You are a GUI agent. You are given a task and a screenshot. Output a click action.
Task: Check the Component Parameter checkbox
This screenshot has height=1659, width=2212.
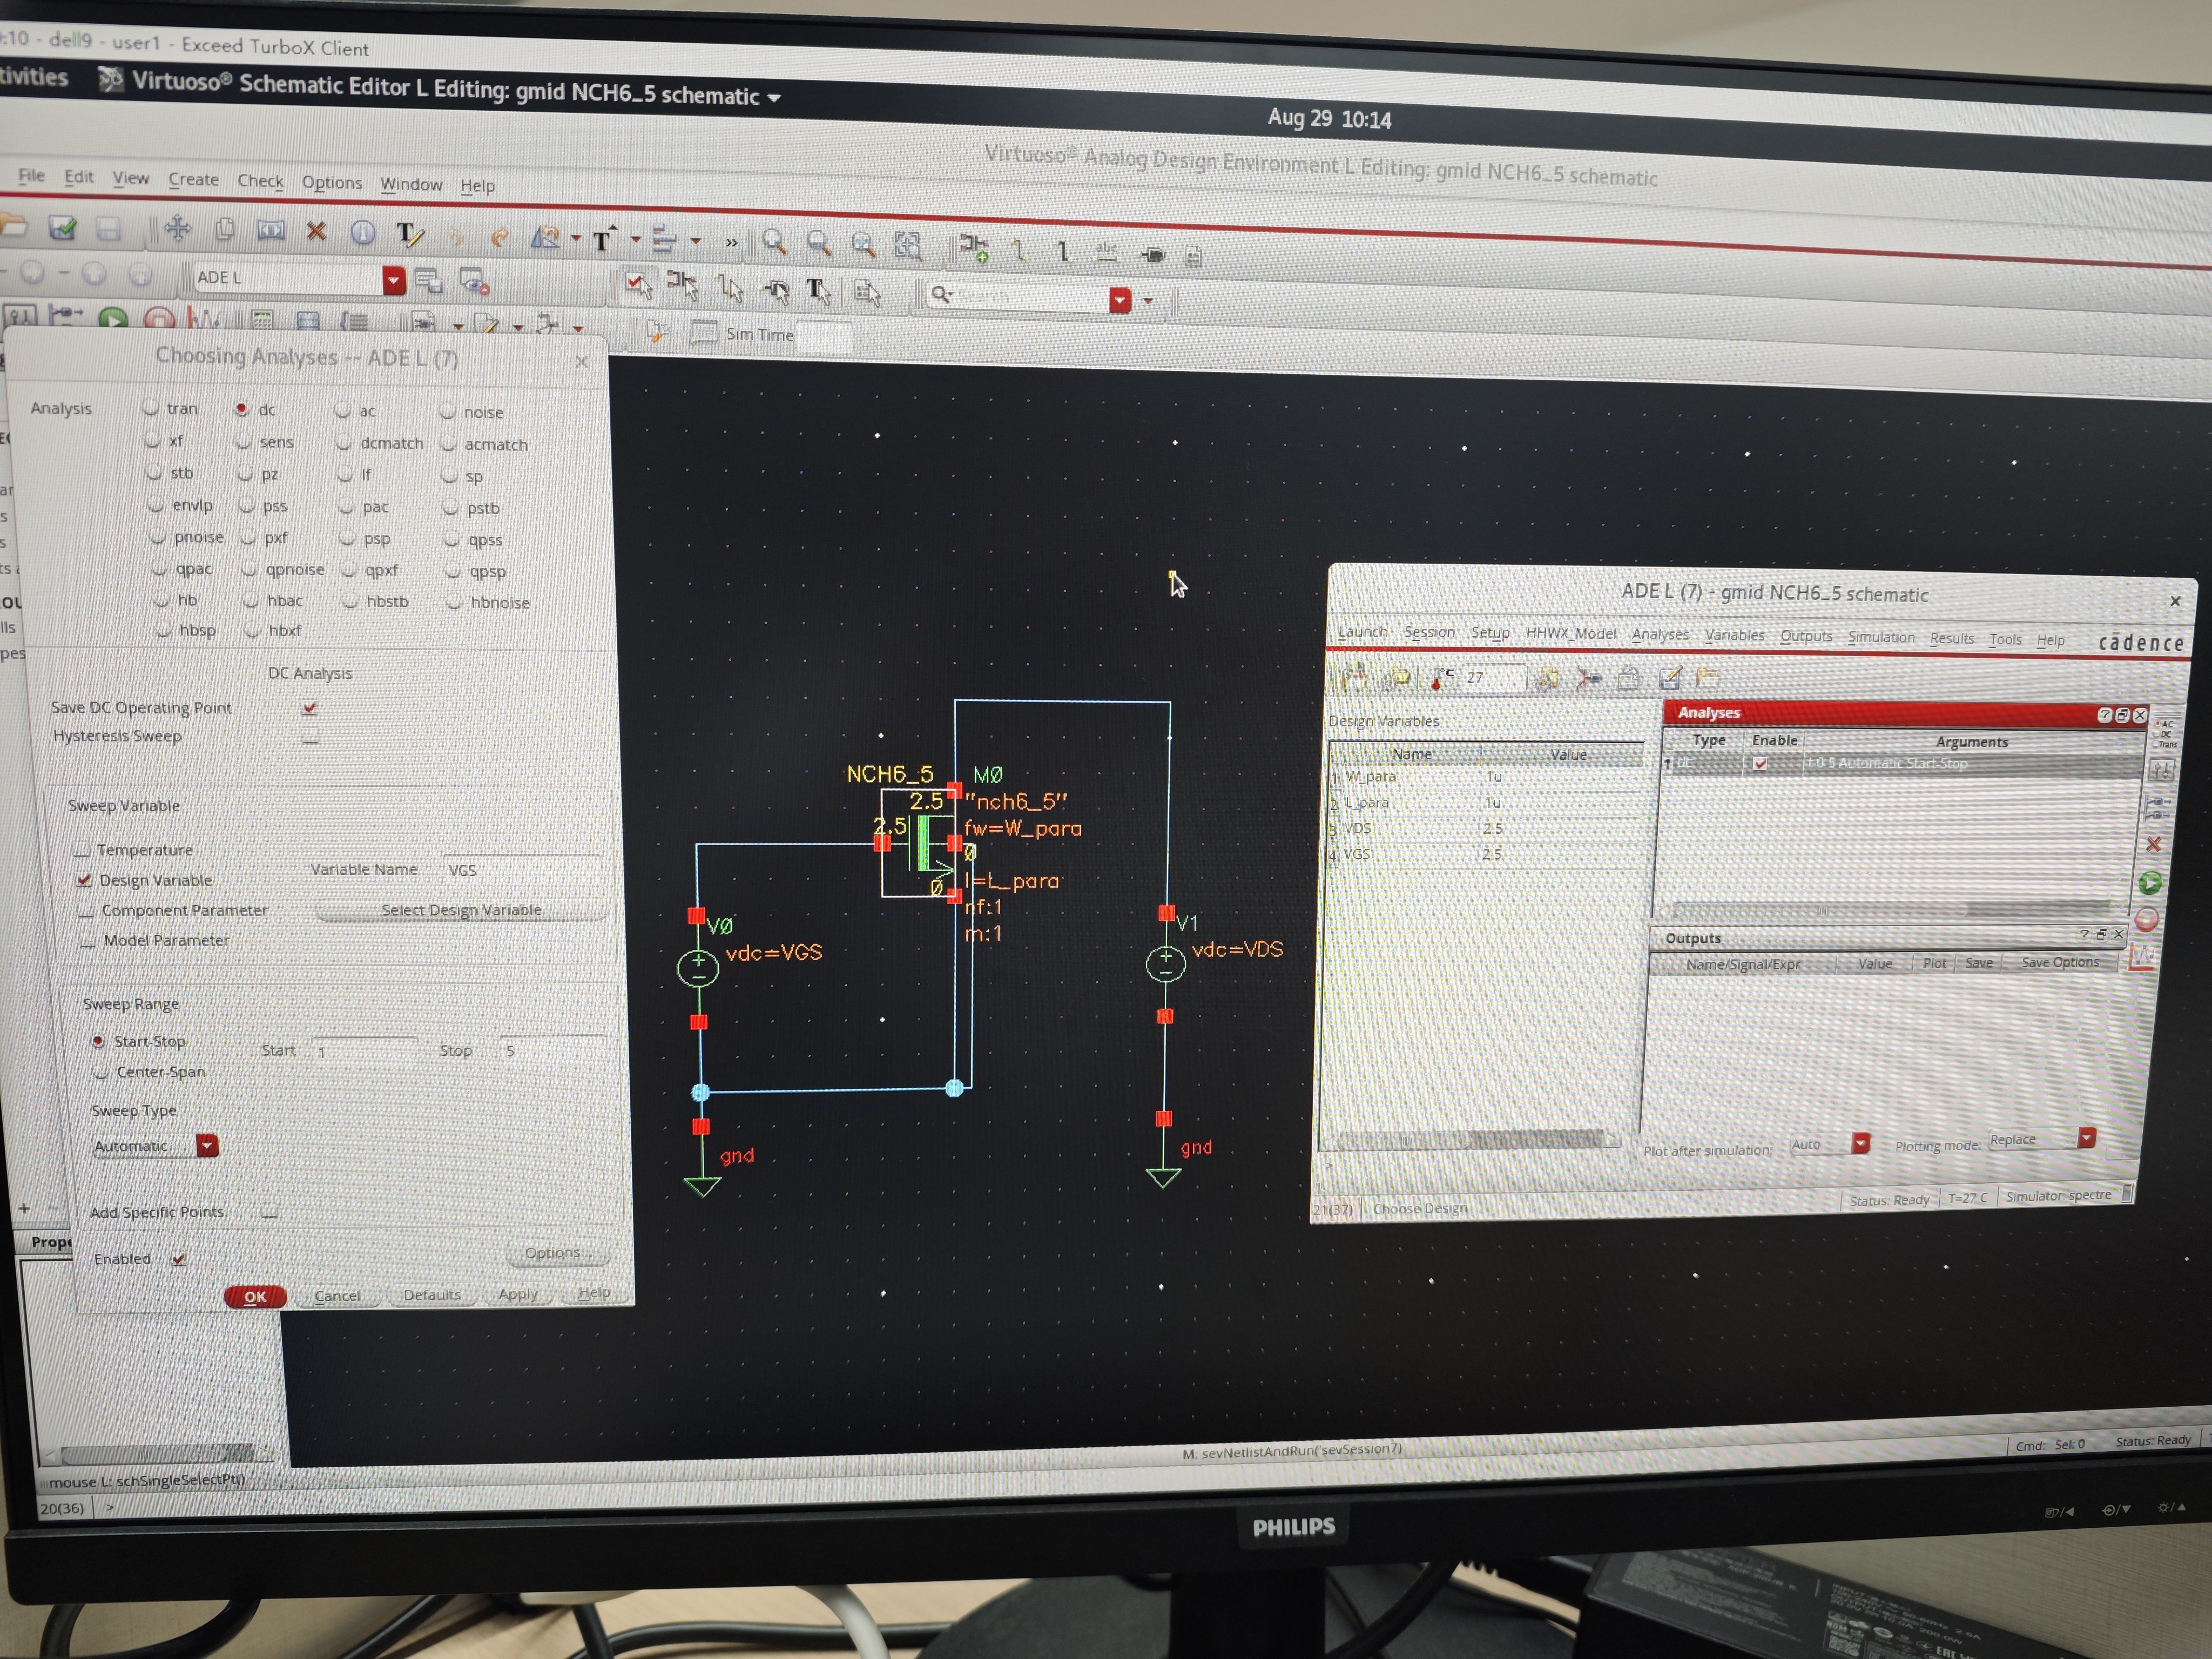(x=86, y=910)
